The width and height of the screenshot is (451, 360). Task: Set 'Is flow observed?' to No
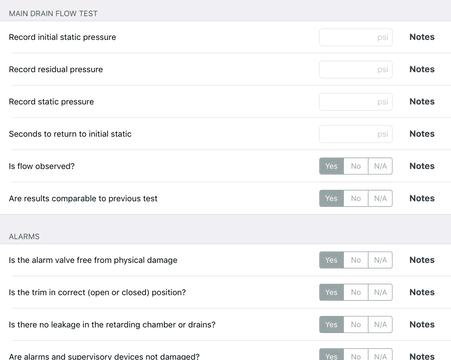click(356, 166)
